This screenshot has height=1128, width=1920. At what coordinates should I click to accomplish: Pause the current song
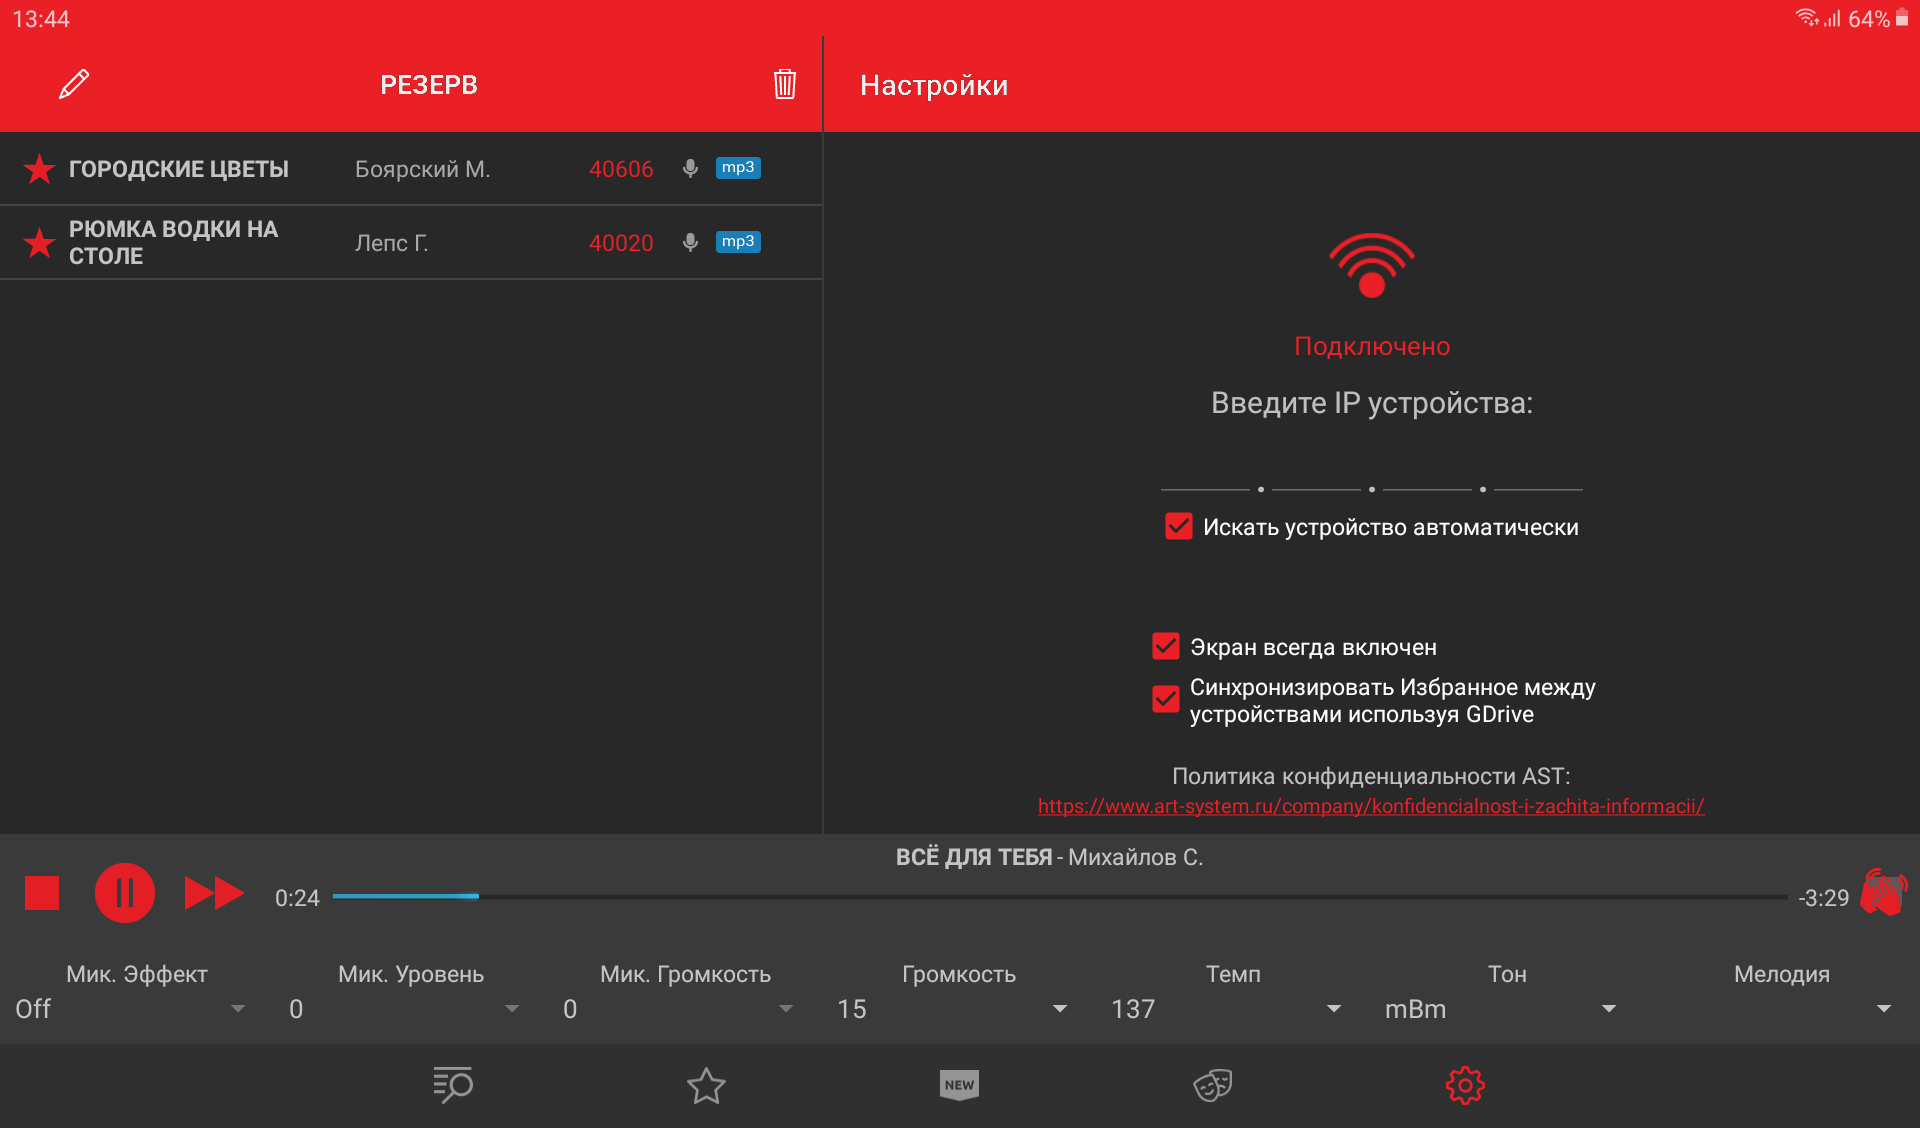pyautogui.click(x=125, y=893)
